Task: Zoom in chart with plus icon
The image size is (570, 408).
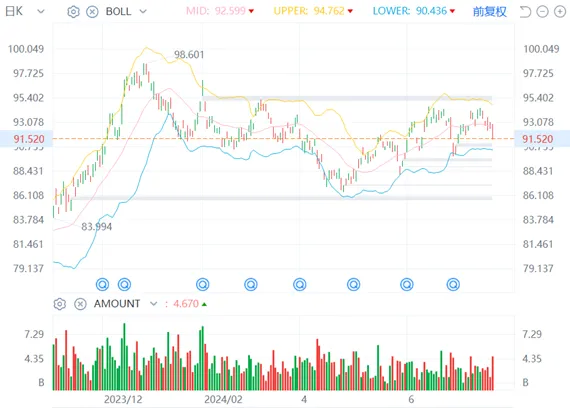Action: click(x=559, y=12)
